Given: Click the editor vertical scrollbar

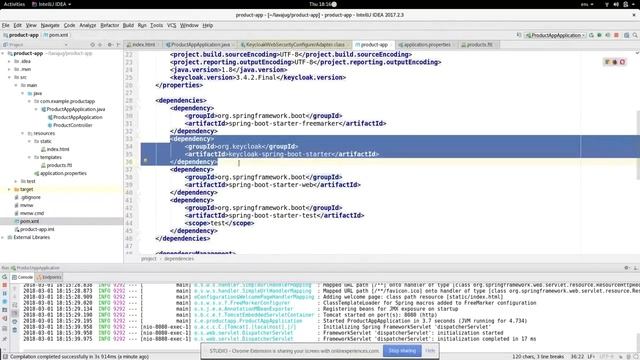Looking at the screenshot, I should click(x=638, y=145).
